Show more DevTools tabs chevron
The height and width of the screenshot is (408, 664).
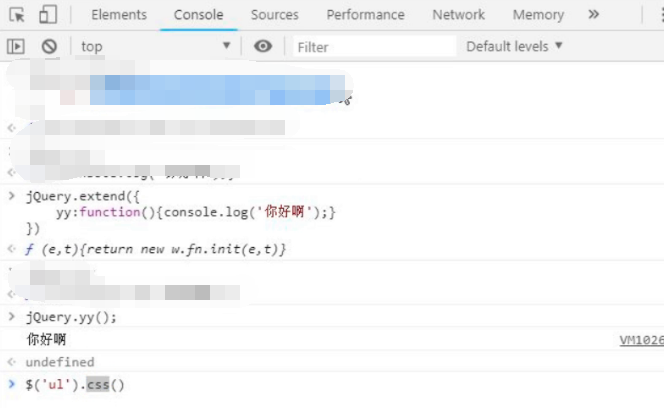point(594,14)
